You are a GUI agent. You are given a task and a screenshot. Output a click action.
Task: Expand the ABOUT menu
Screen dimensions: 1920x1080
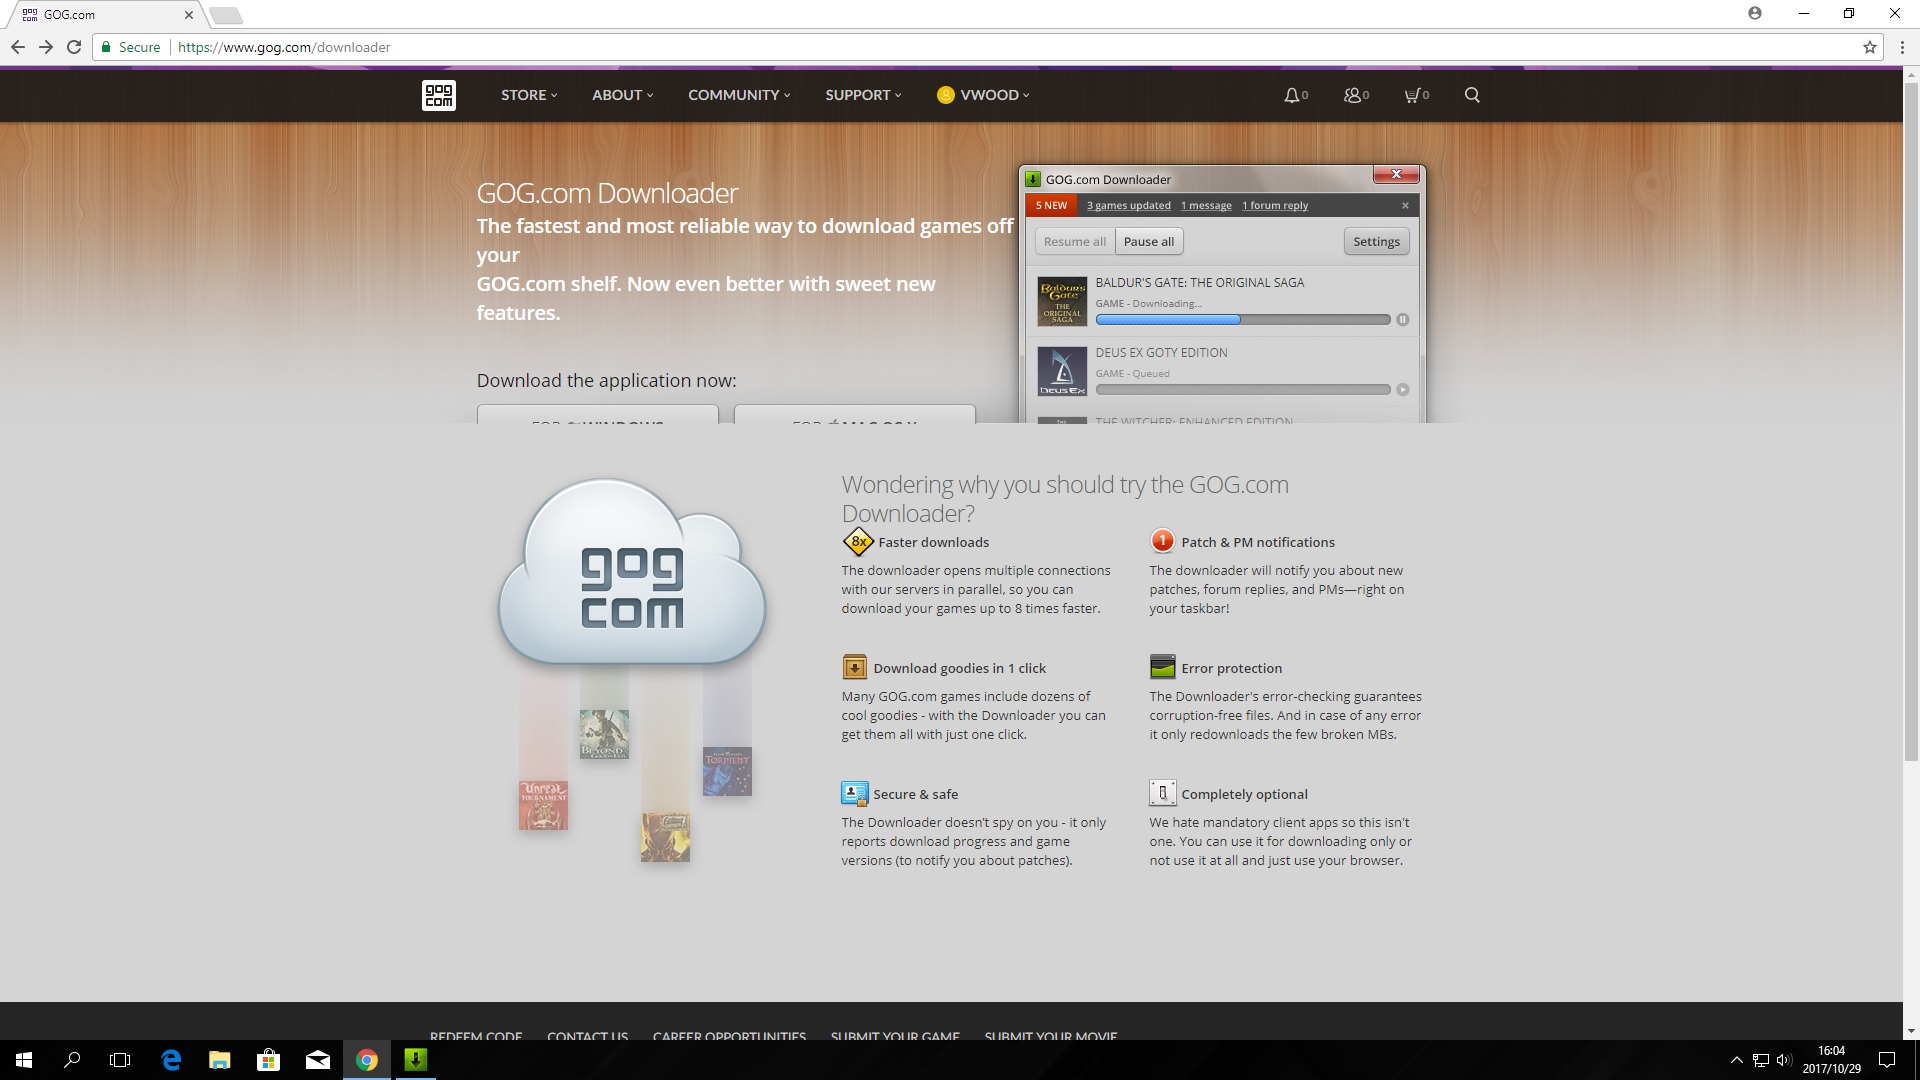tap(622, 95)
